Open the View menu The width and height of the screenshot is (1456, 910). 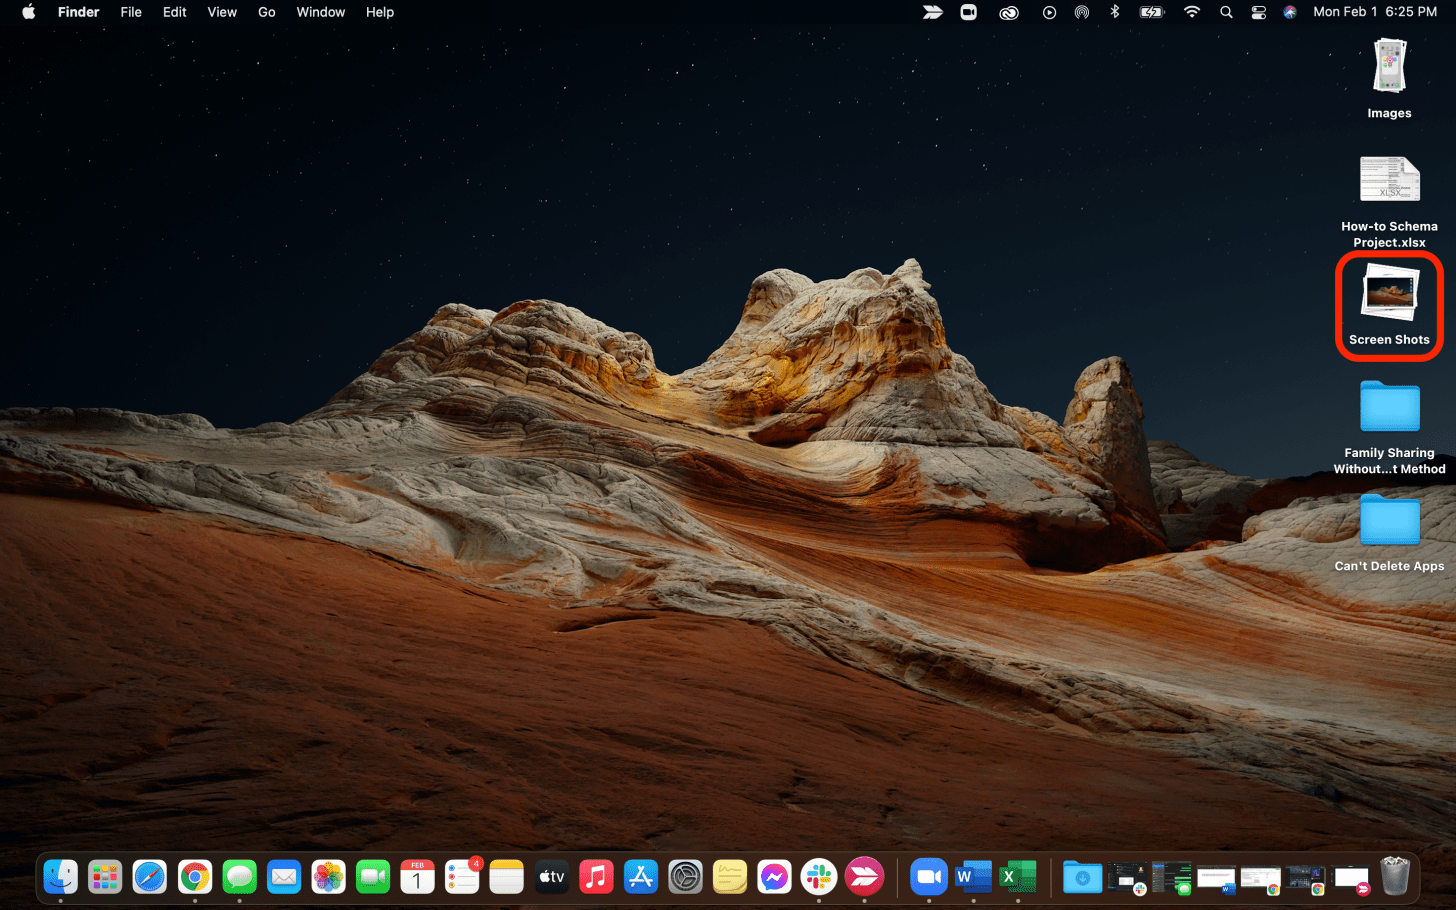[222, 12]
